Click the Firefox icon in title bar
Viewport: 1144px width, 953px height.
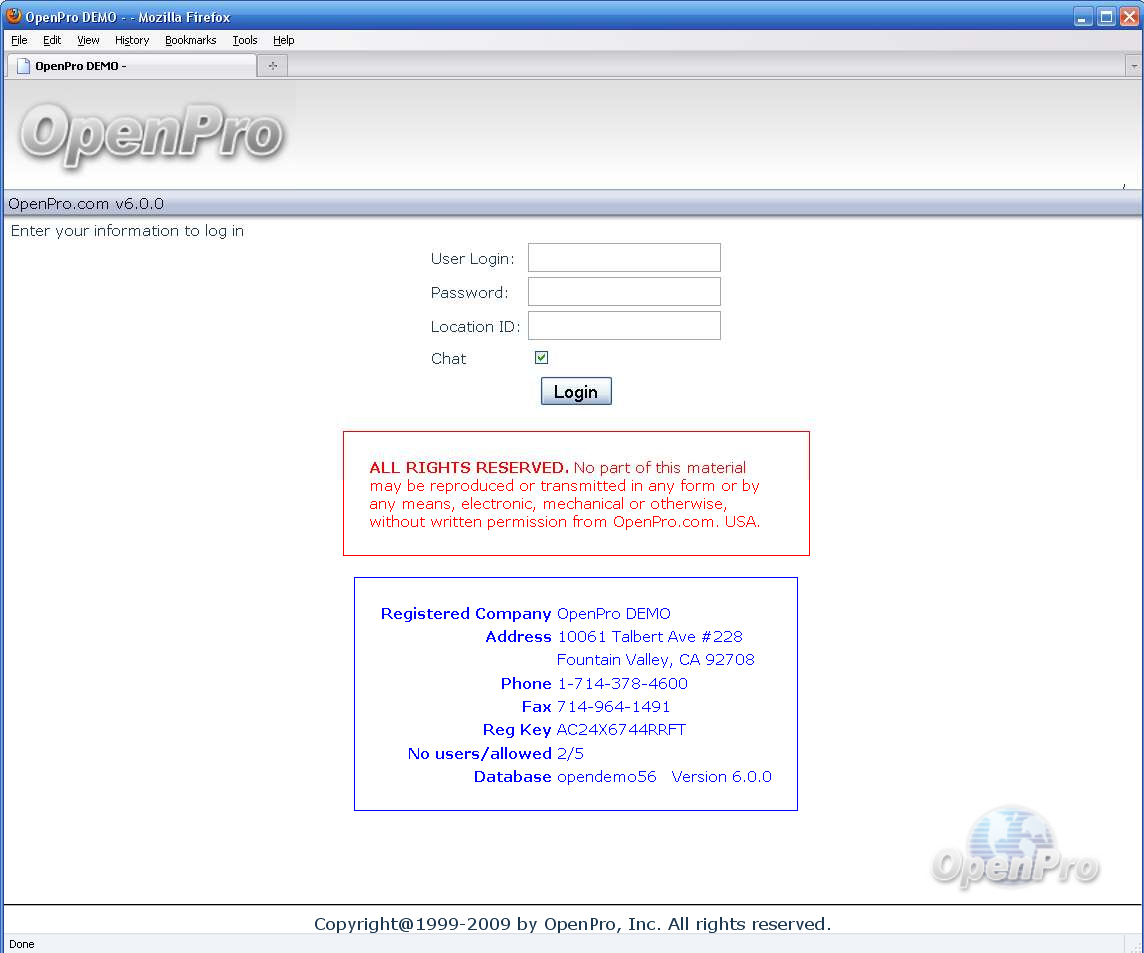pyautogui.click(x=14, y=16)
